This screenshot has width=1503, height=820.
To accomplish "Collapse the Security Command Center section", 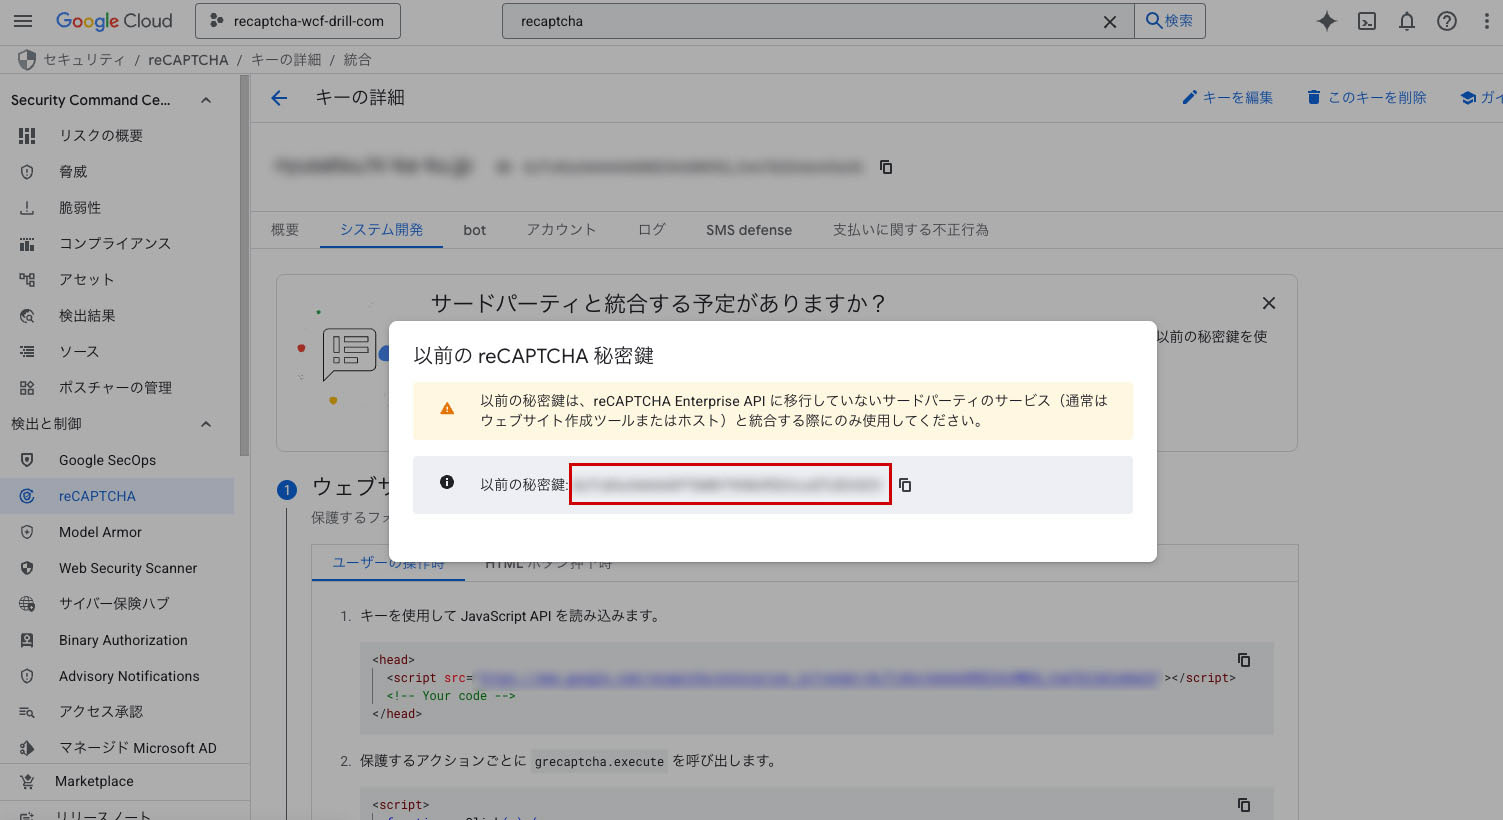I will (206, 100).
